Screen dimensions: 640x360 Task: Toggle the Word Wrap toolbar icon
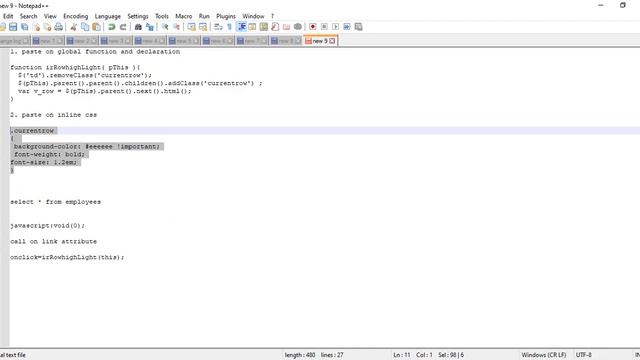[218, 27]
